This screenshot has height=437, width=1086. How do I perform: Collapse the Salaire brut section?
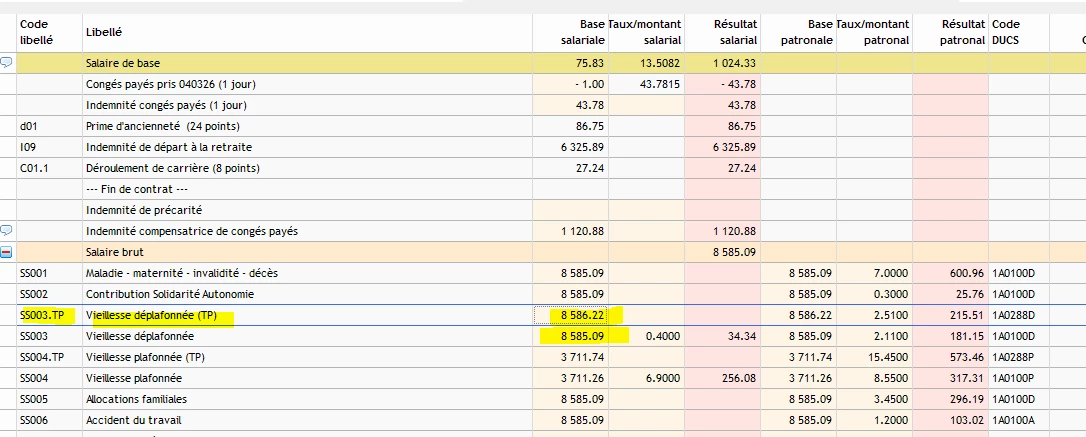(7, 252)
